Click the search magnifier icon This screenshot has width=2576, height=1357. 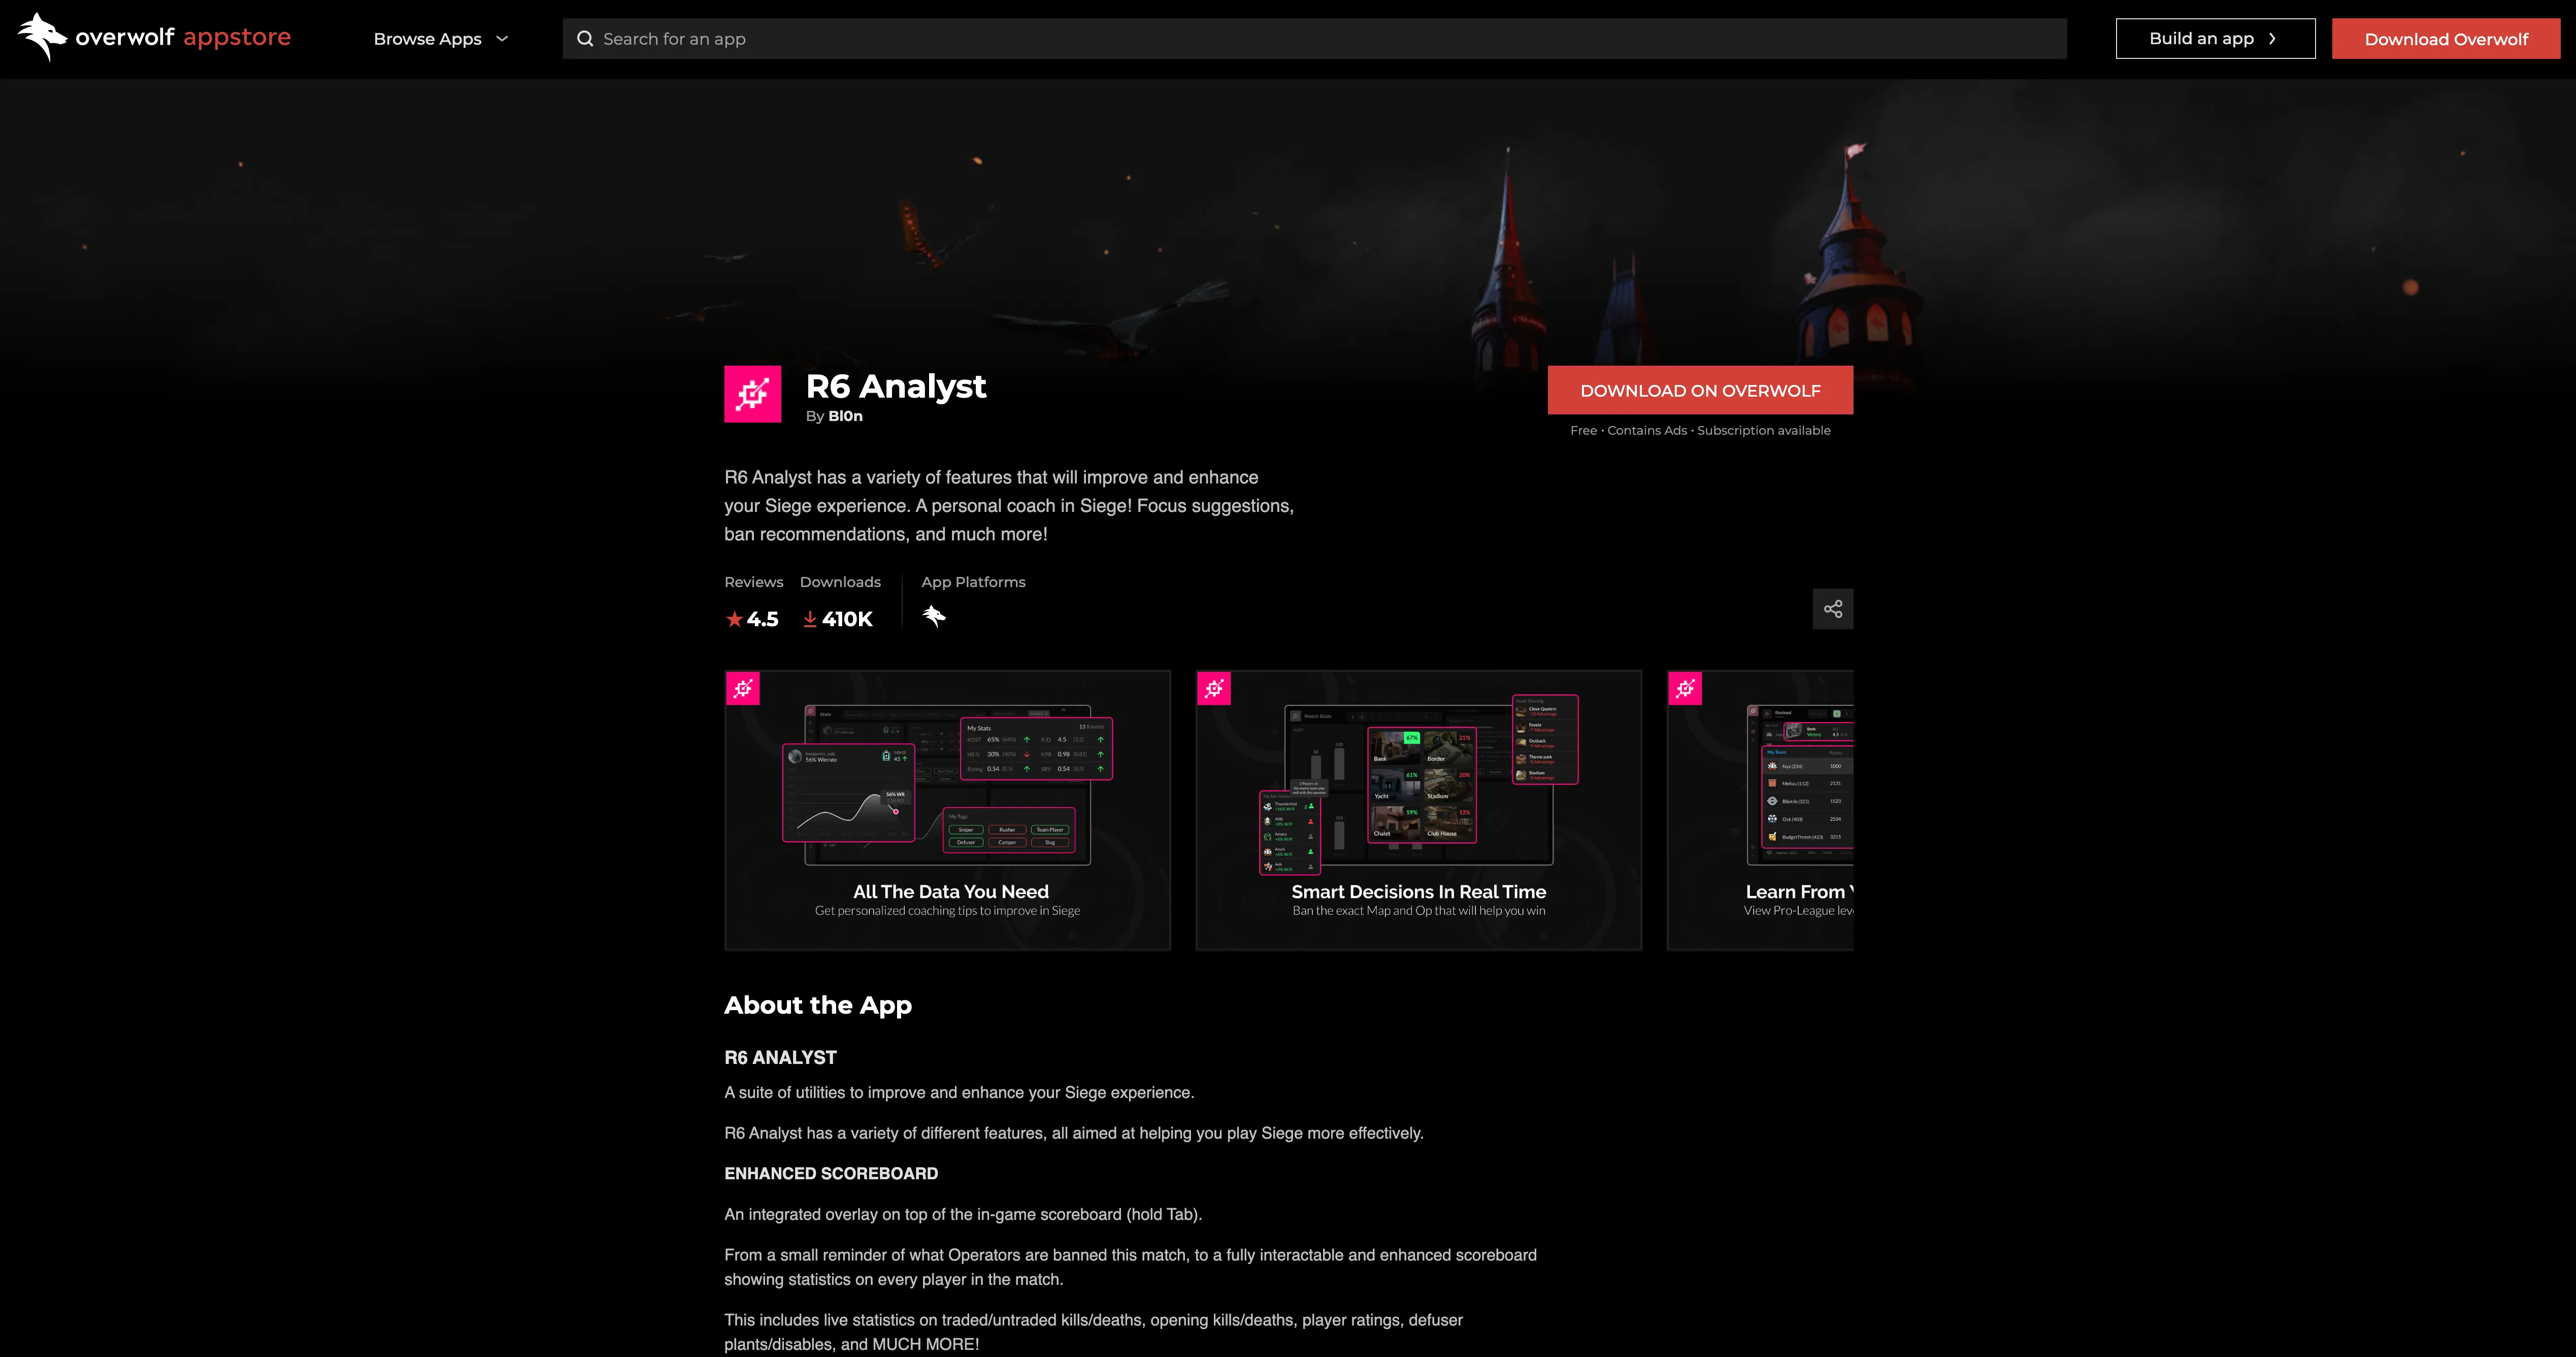point(585,39)
